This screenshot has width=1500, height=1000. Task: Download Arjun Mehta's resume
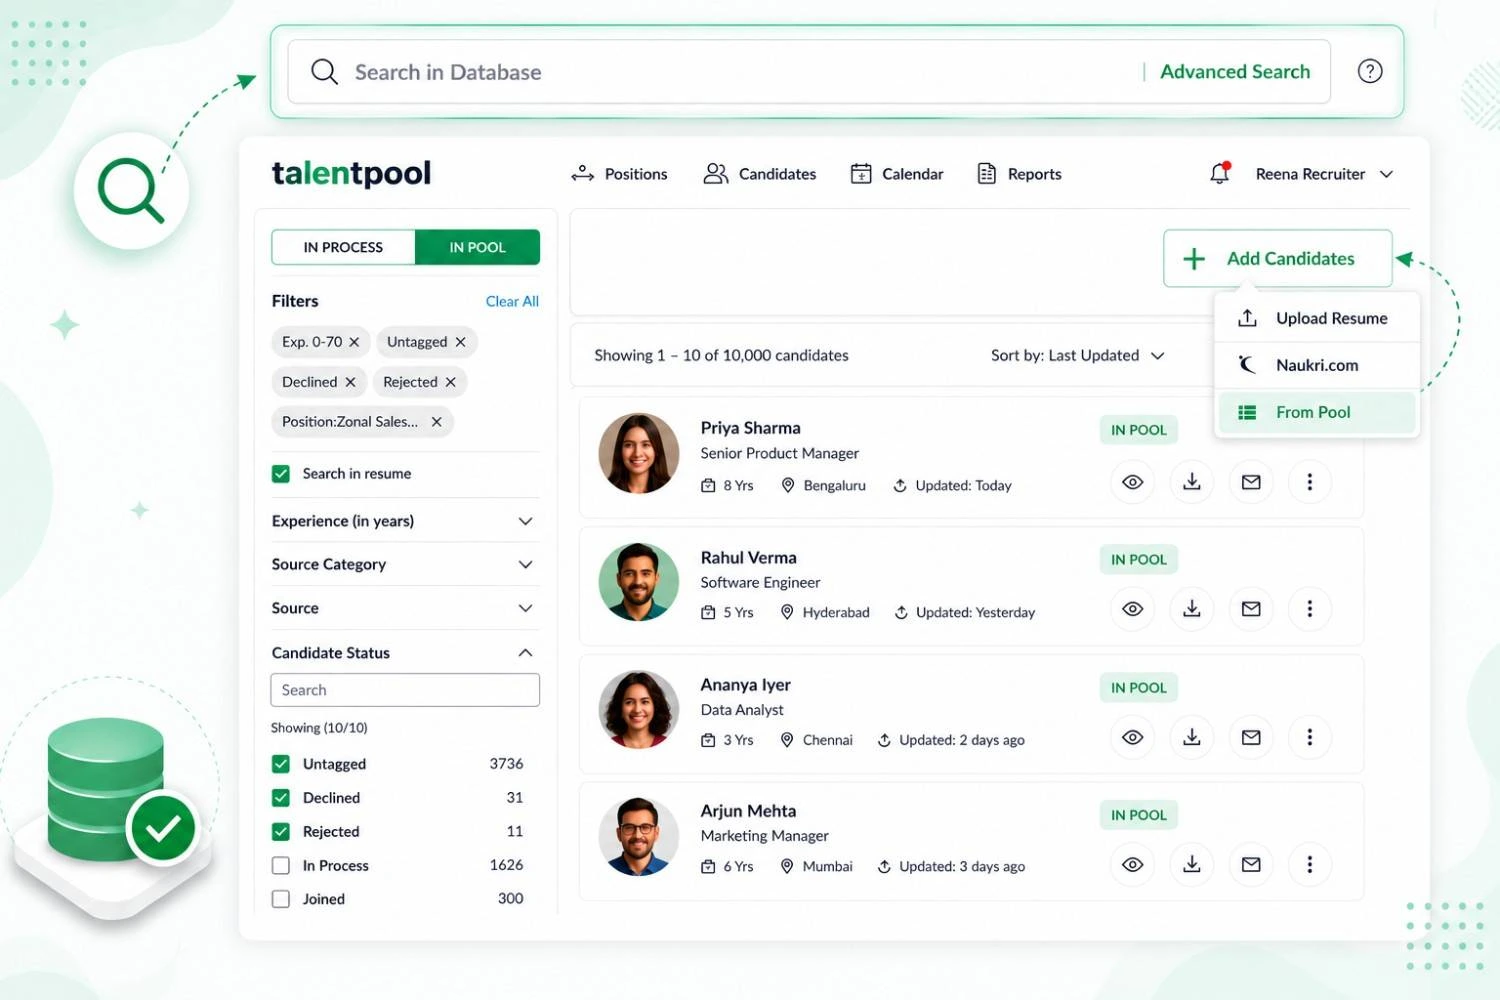[x=1192, y=864]
